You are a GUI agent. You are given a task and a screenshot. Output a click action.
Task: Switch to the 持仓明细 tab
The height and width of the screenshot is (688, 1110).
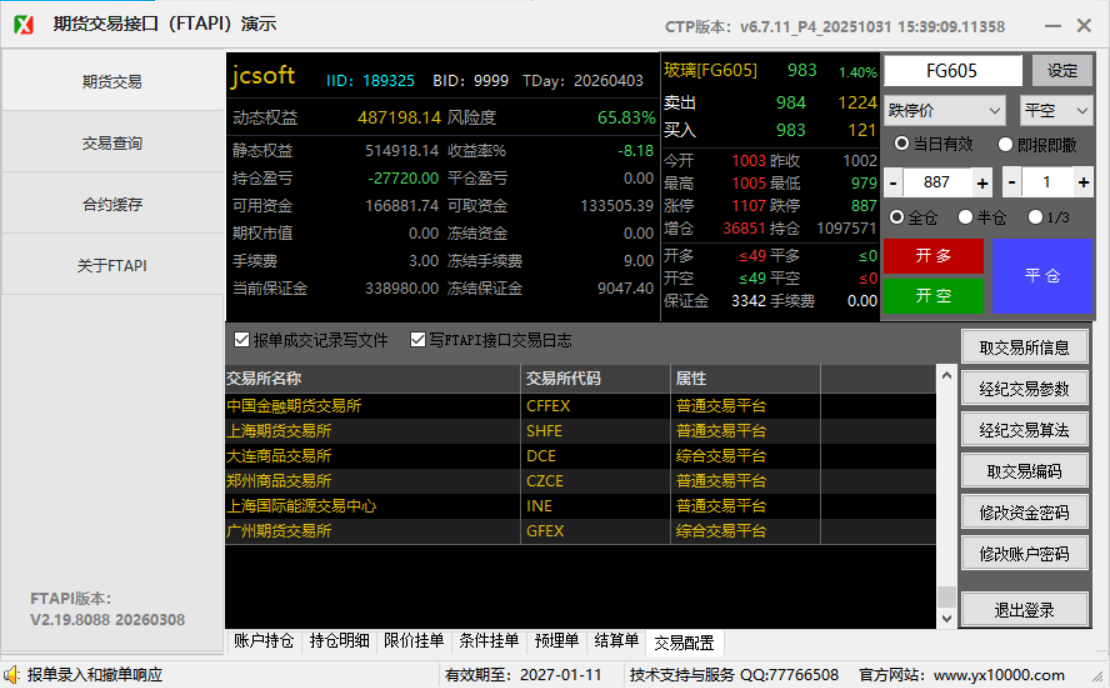tap(339, 641)
